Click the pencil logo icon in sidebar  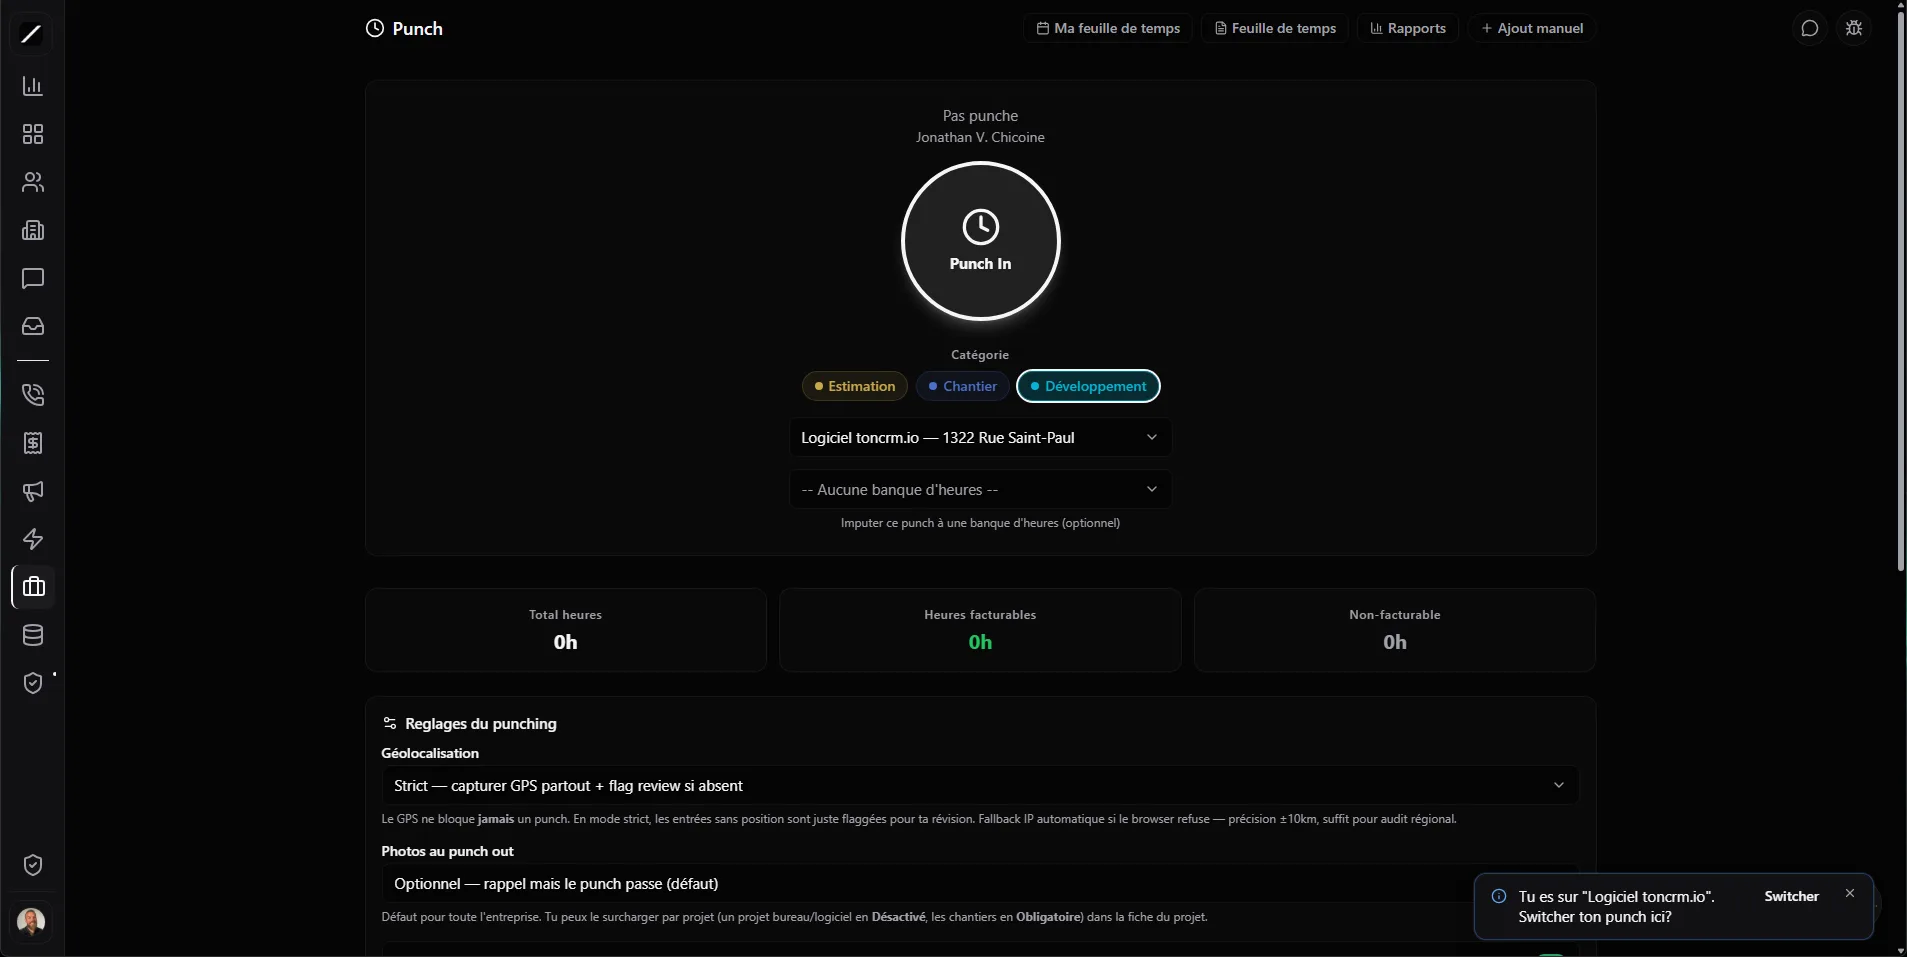[32, 35]
